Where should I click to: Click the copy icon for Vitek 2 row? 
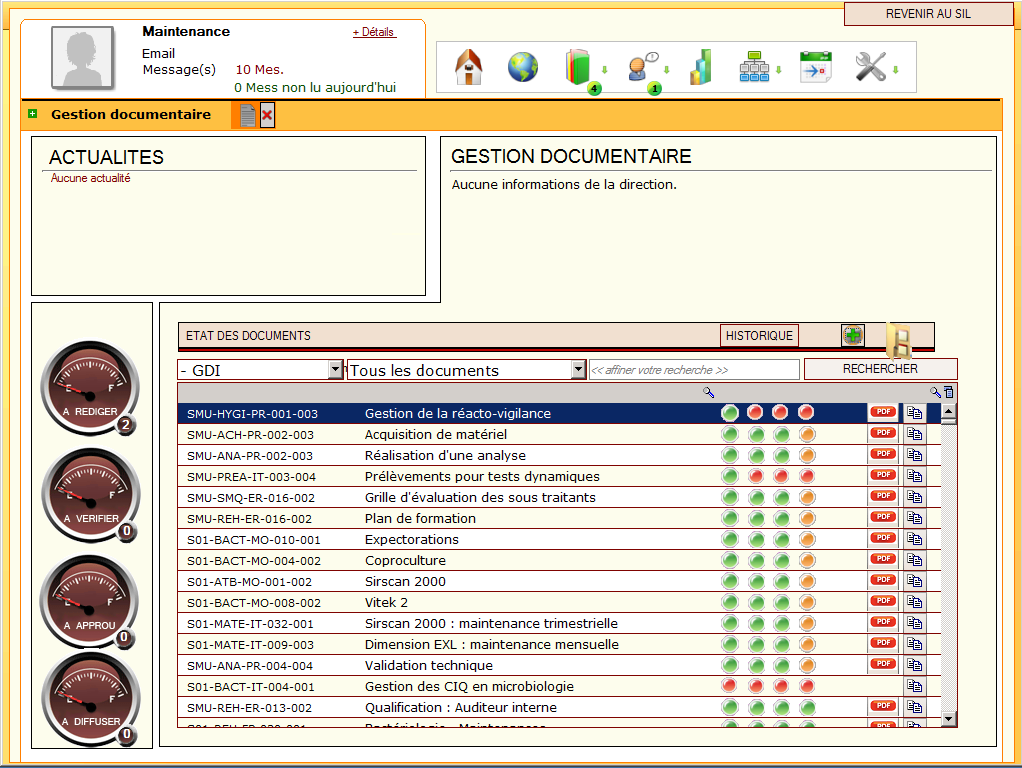[915, 602]
